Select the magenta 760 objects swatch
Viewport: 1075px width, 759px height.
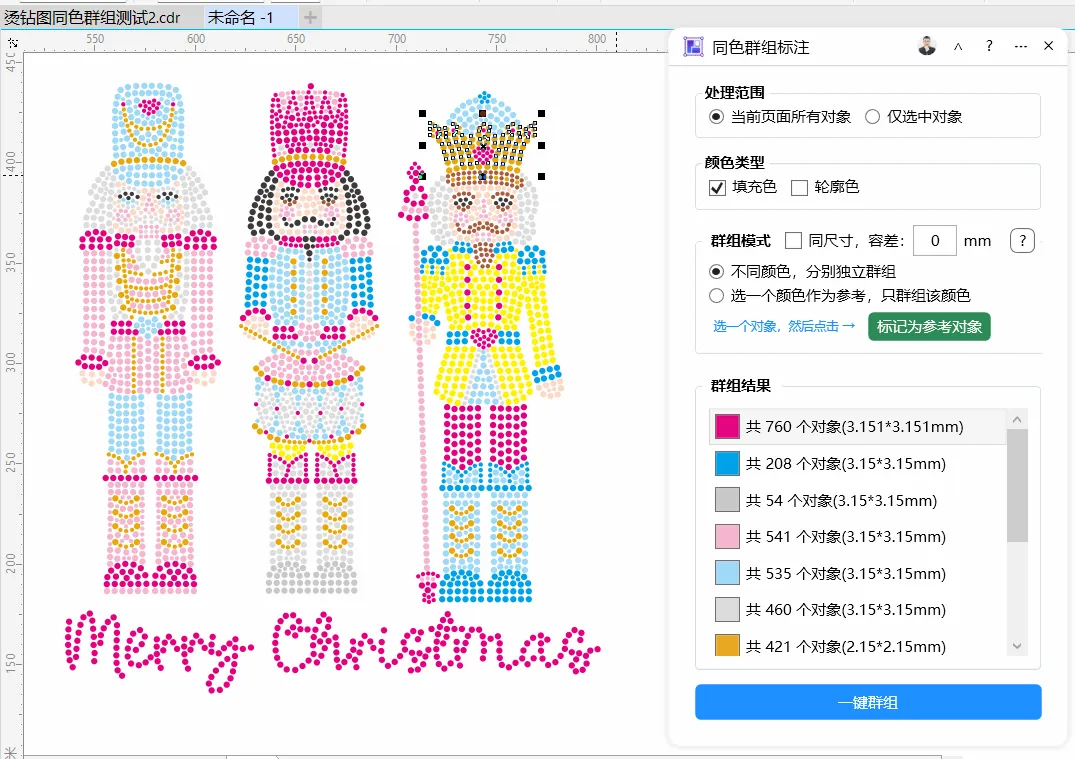[x=727, y=426]
